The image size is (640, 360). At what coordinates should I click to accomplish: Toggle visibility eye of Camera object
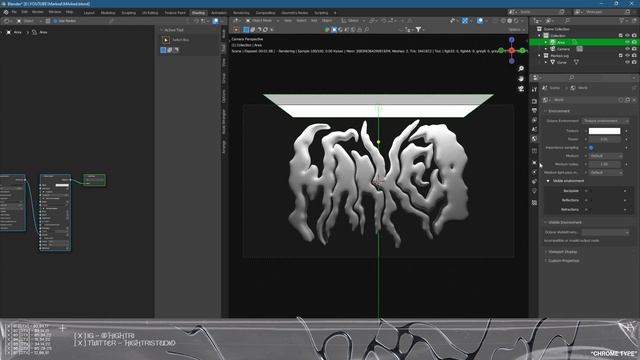(x=627, y=49)
